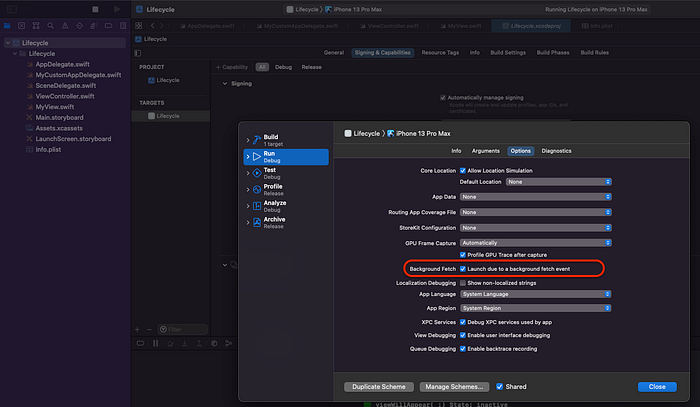Open the App Region dropdown
This screenshot has width=700, height=407.
pyautogui.click(x=536, y=308)
